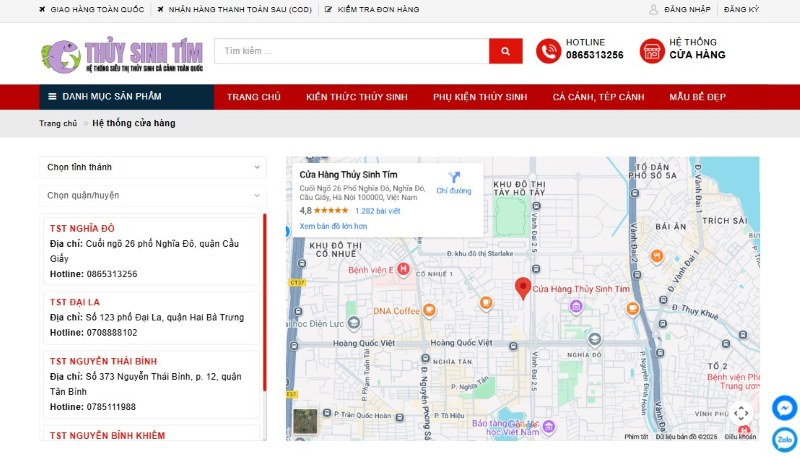Click Trang chủ in the breadcrumb
The height and width of the screenshot is (457, 800).
58,123
